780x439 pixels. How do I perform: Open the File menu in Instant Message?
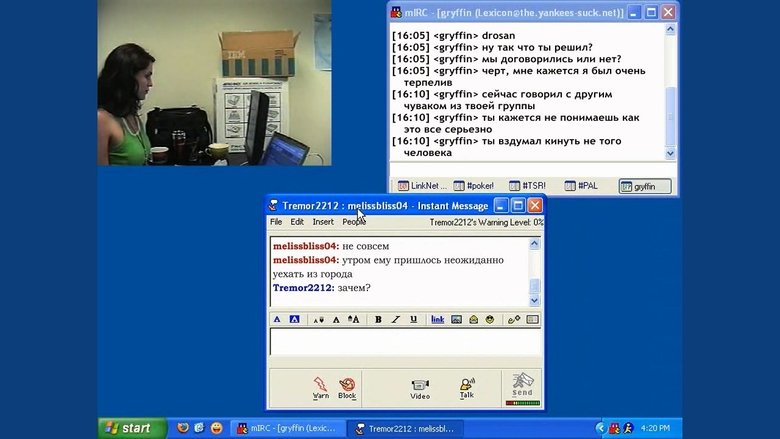click(276, 222)
